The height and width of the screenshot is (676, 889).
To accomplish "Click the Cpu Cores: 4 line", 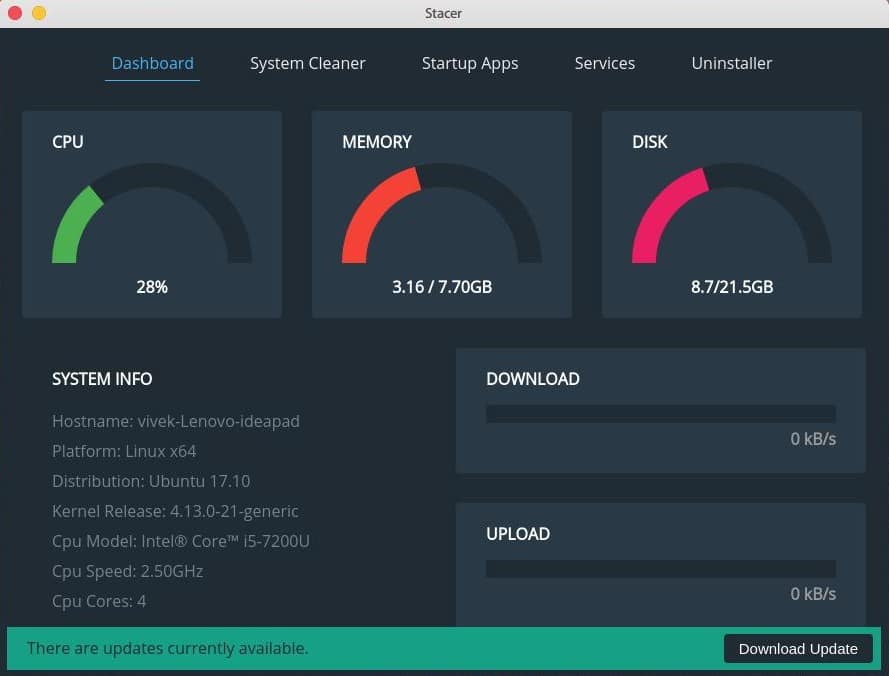I will click(x=99, y=601).
